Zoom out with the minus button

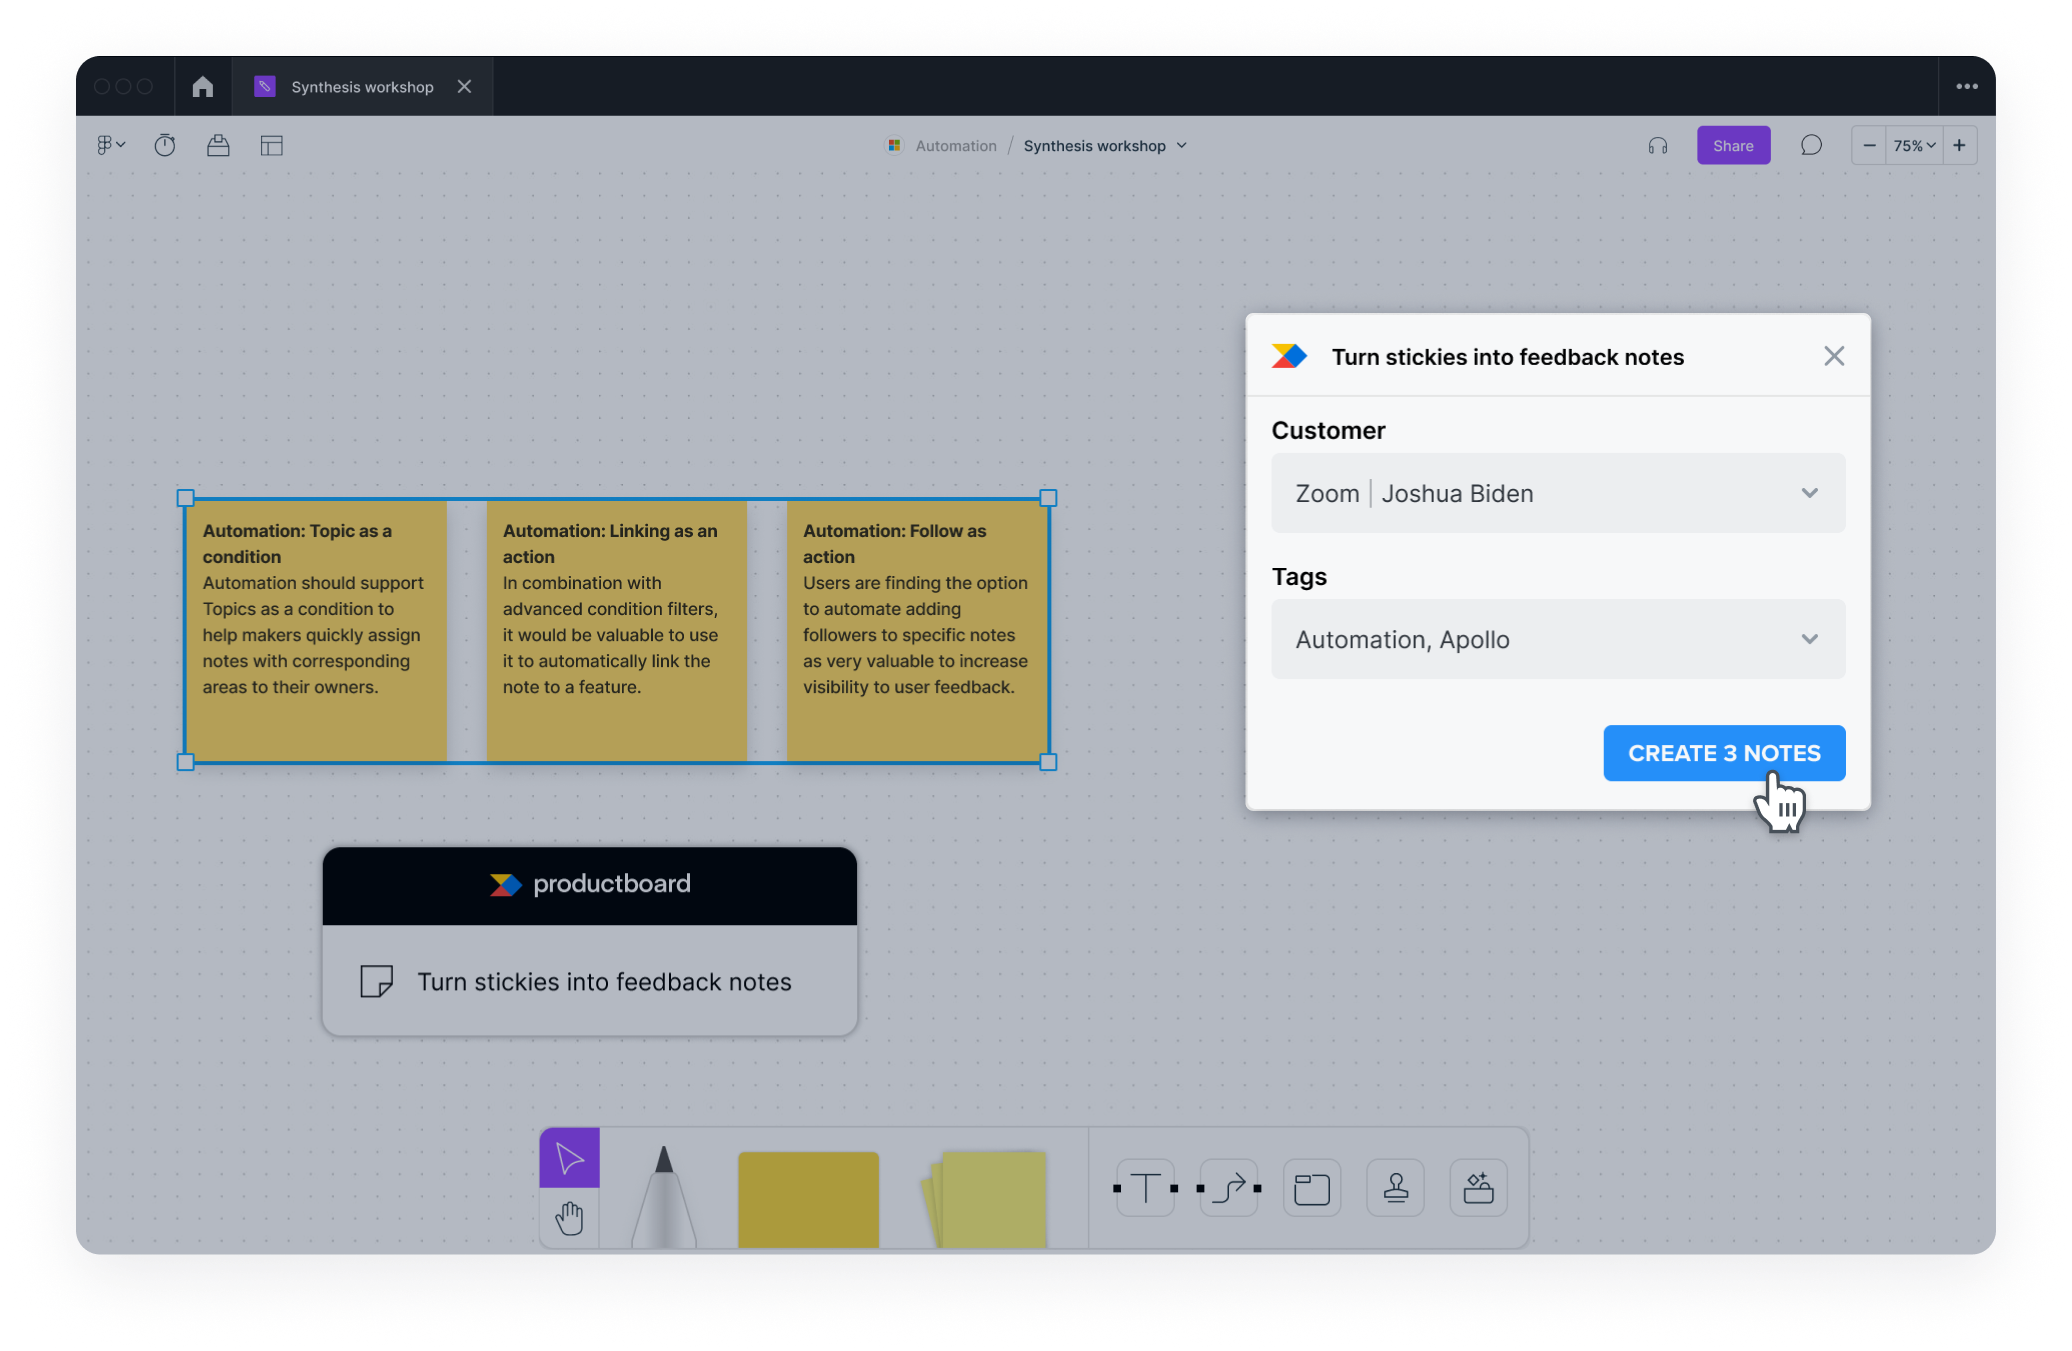(x=1869, y=146)
